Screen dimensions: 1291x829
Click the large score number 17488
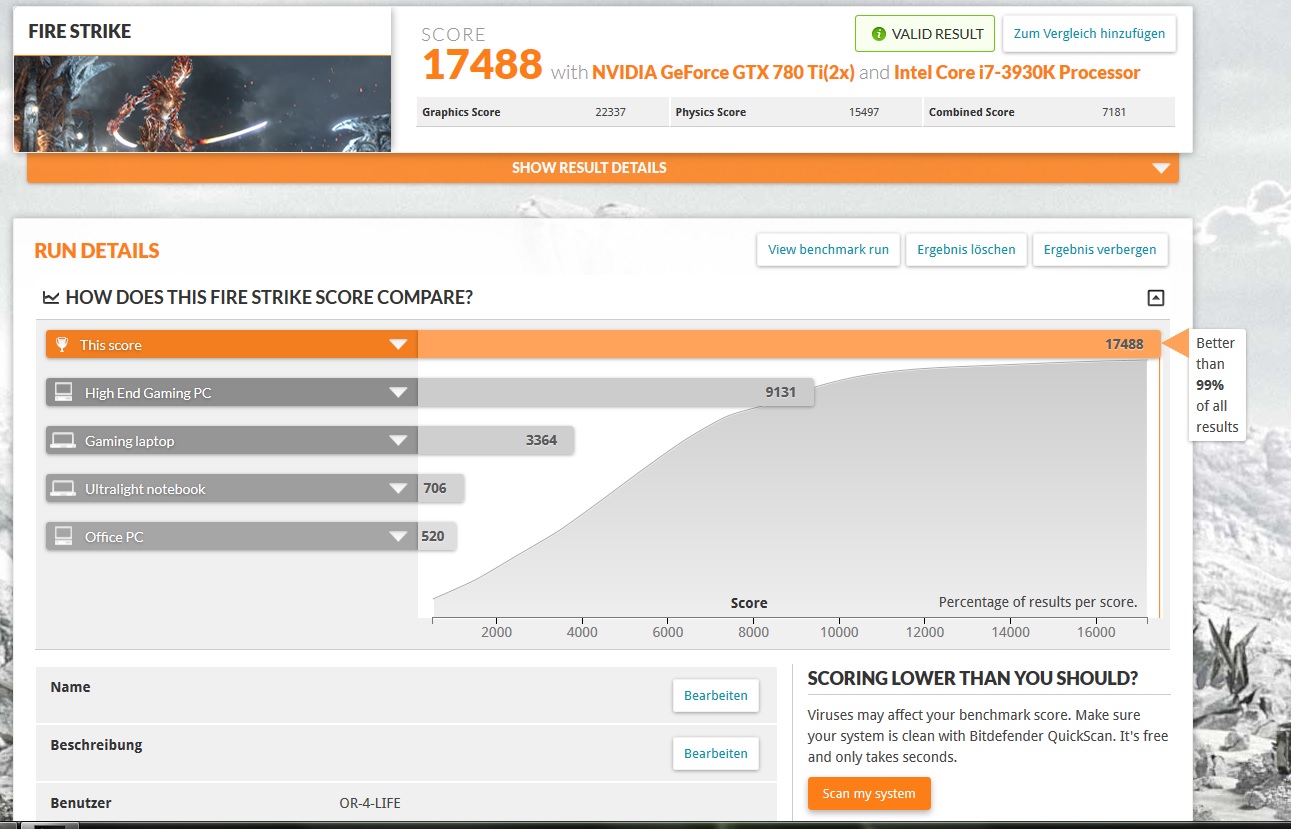tap(482, 66)
